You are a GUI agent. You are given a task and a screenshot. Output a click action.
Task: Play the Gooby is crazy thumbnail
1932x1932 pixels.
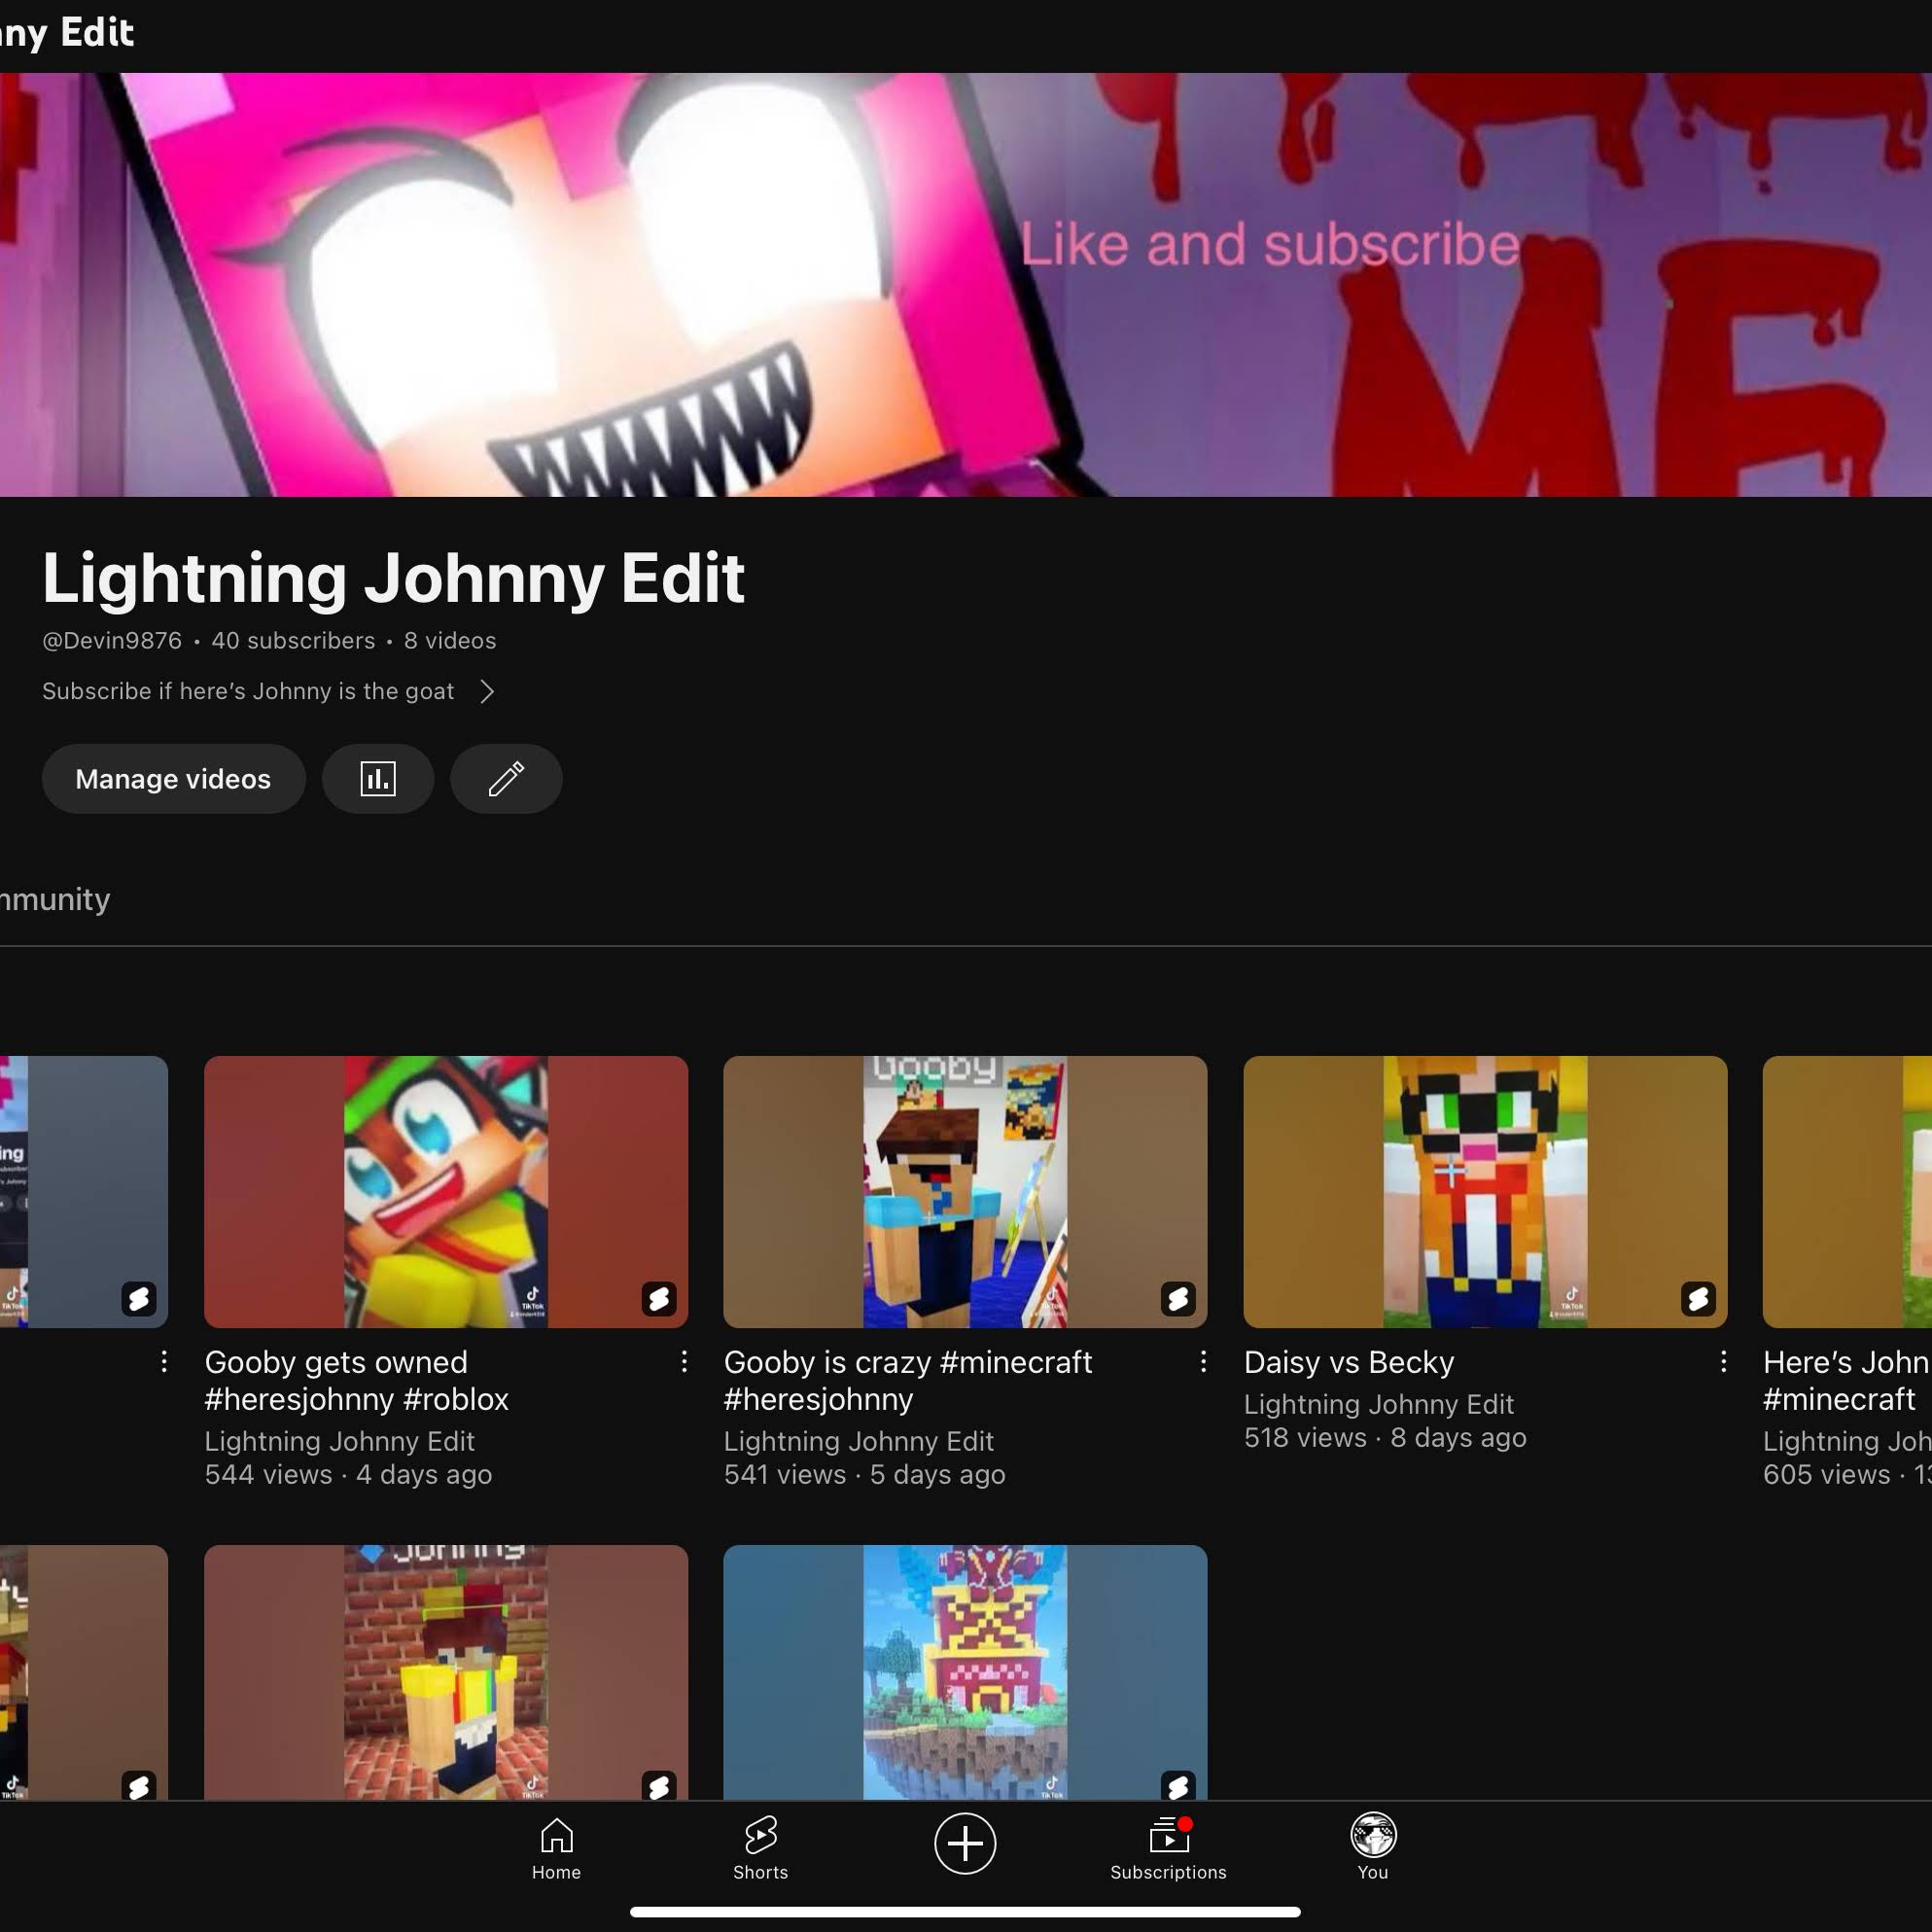pos(965,1192)
